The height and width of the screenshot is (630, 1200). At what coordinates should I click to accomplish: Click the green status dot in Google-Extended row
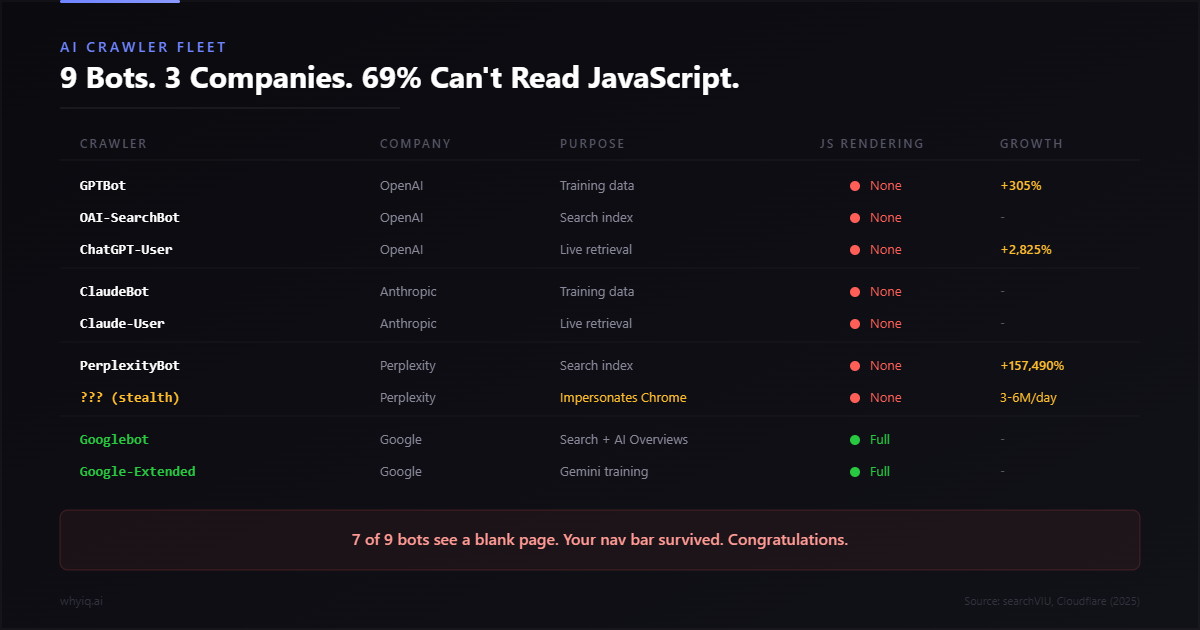tap(855, 472)
